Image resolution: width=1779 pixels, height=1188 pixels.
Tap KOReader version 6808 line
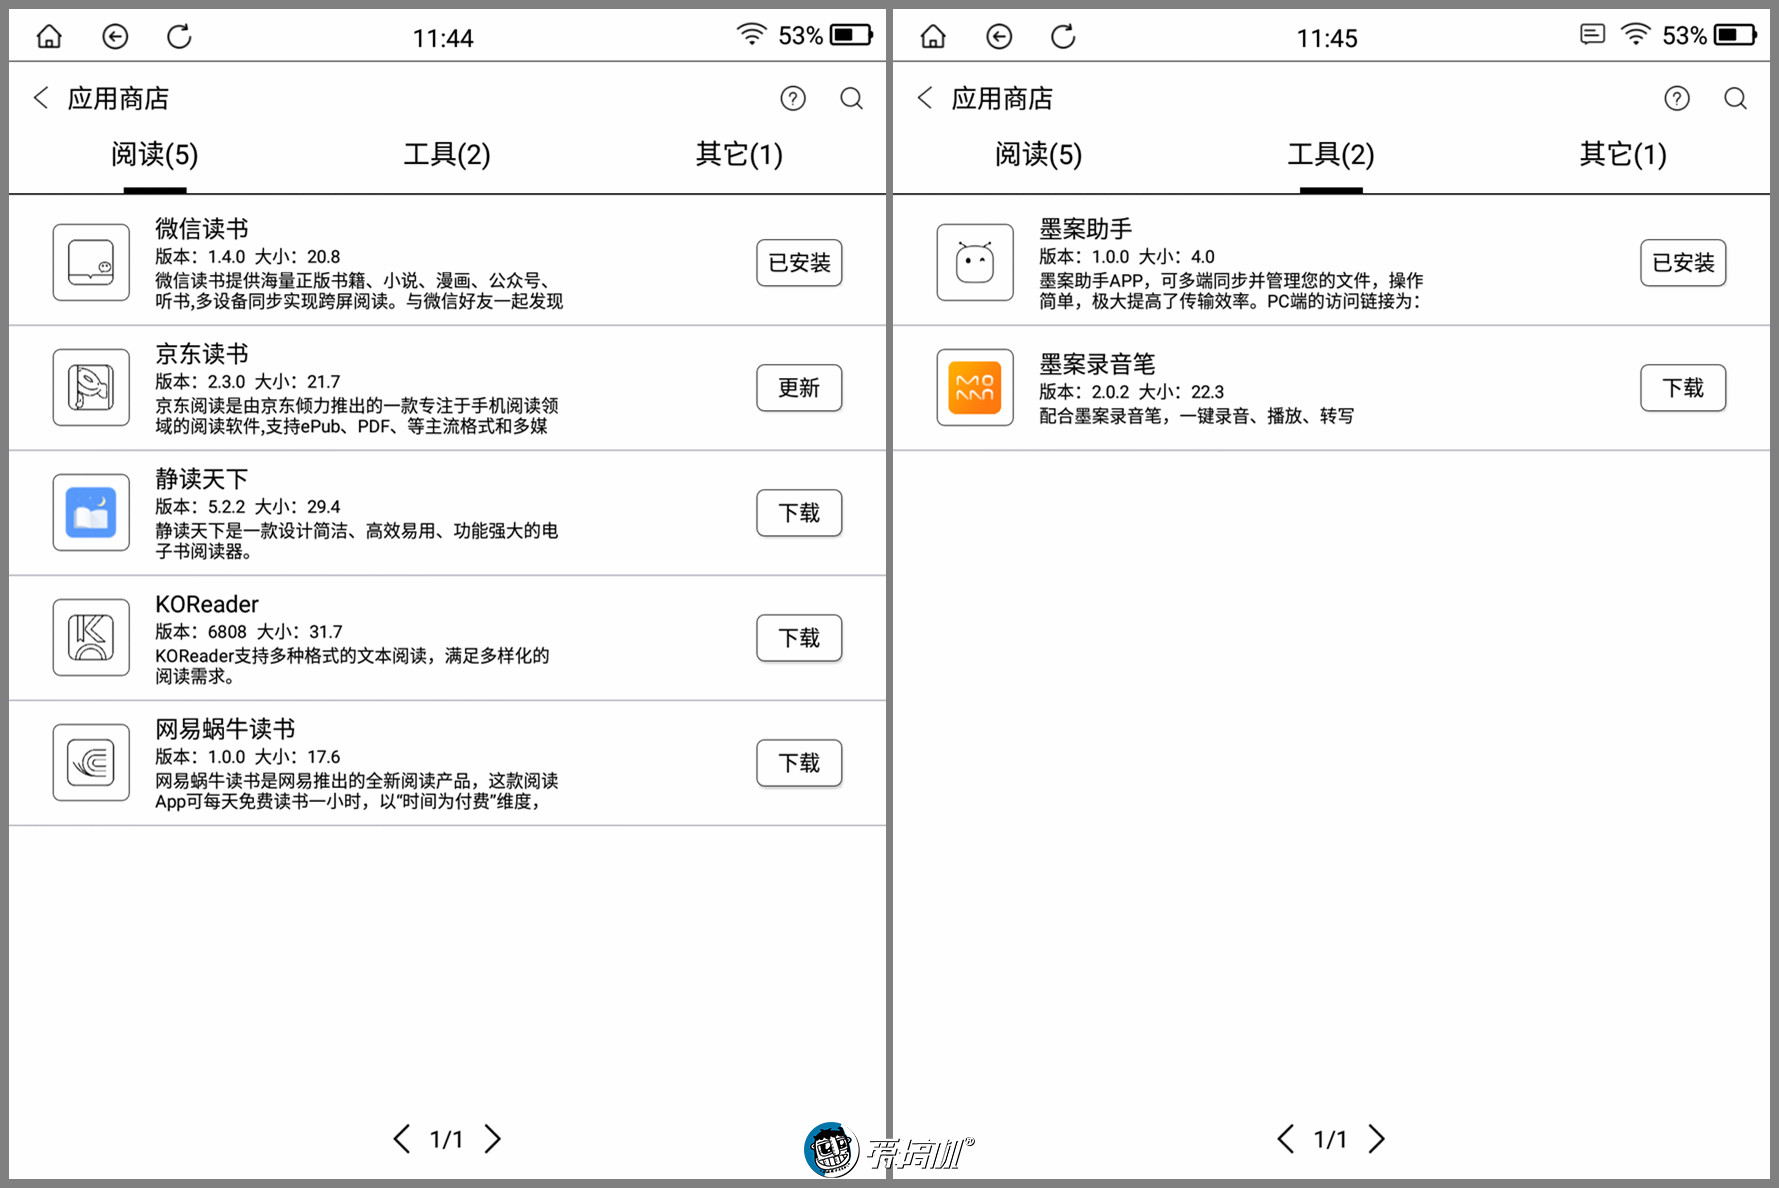pyautogui.click(x=249, y=632)
